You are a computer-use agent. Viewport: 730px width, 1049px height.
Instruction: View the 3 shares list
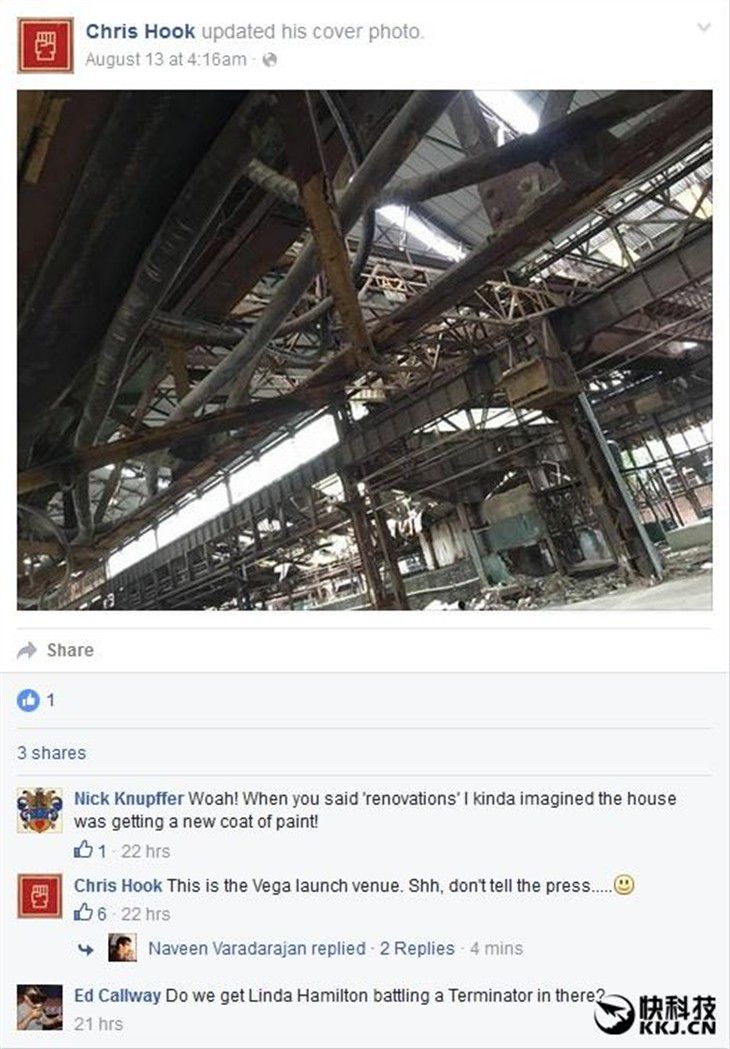point(52,753)
